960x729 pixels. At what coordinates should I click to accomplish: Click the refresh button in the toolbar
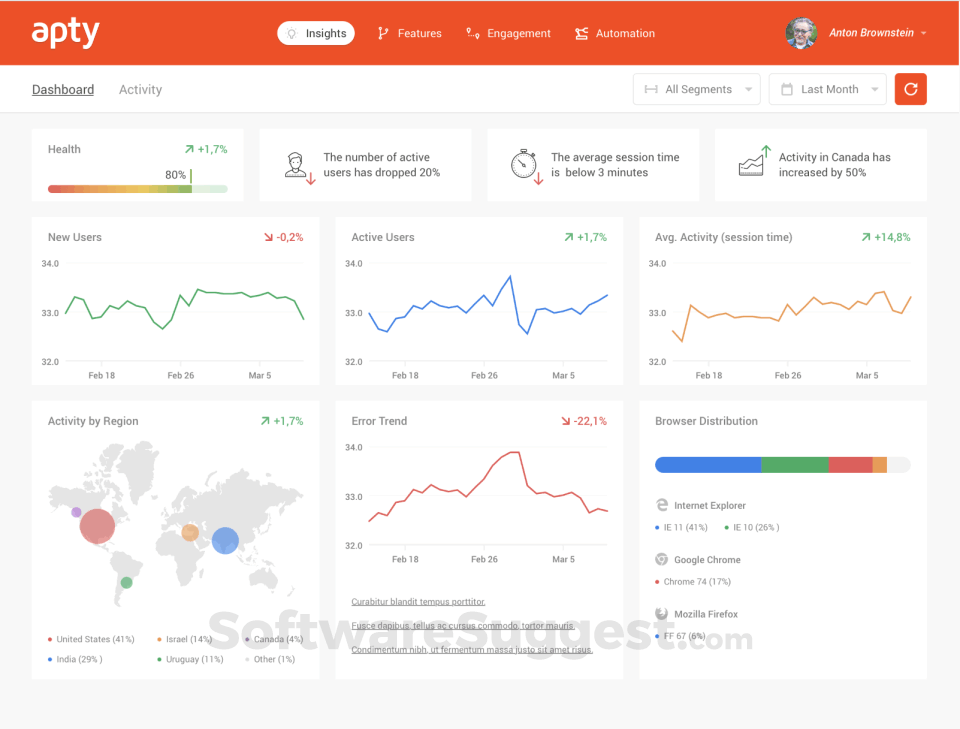(910, 89)
